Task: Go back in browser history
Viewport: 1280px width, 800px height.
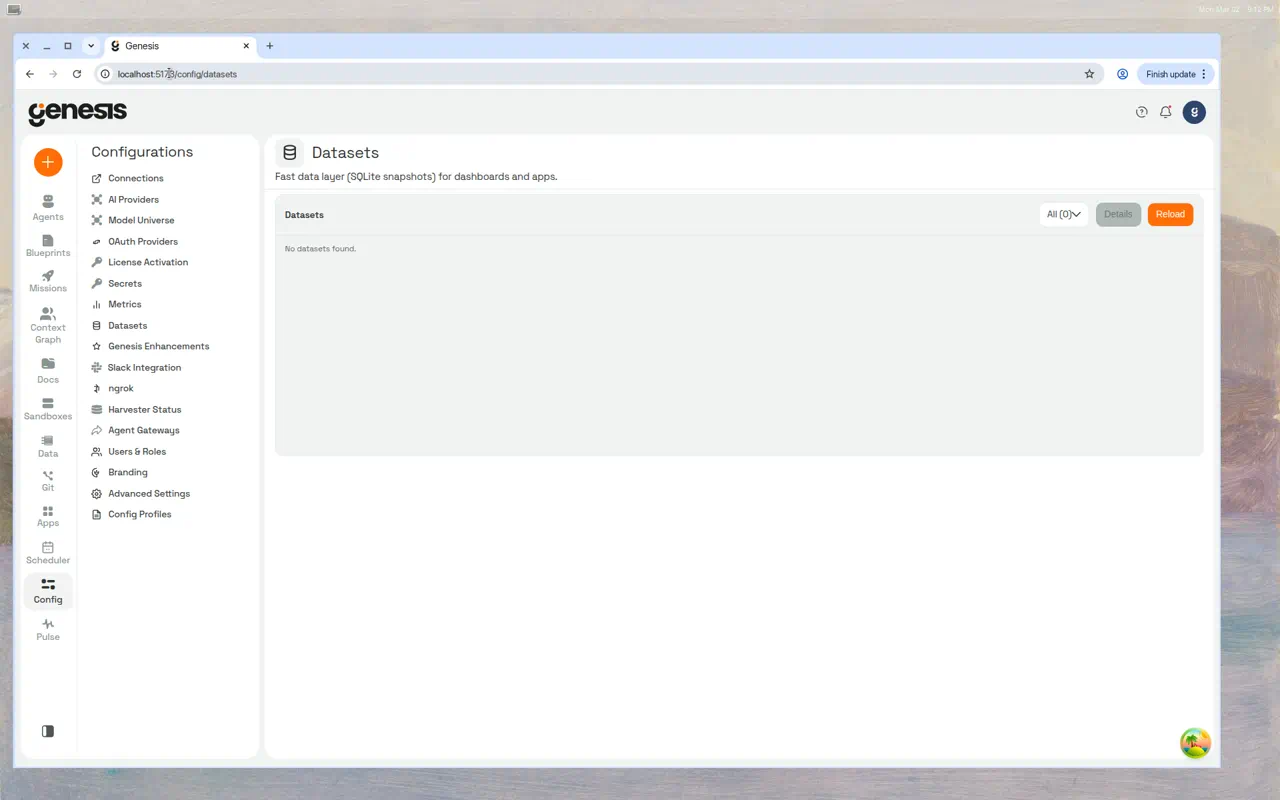Action: pyautogui.click(x=30, y=74)
